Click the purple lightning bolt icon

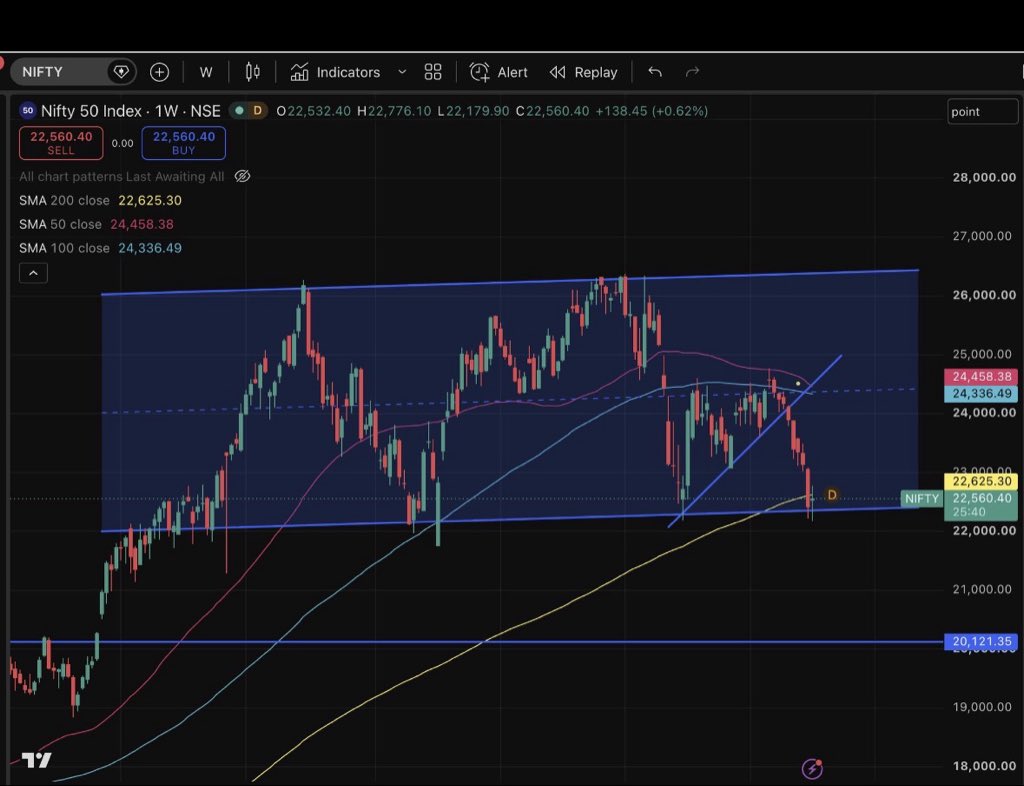(x=812, y=768)
